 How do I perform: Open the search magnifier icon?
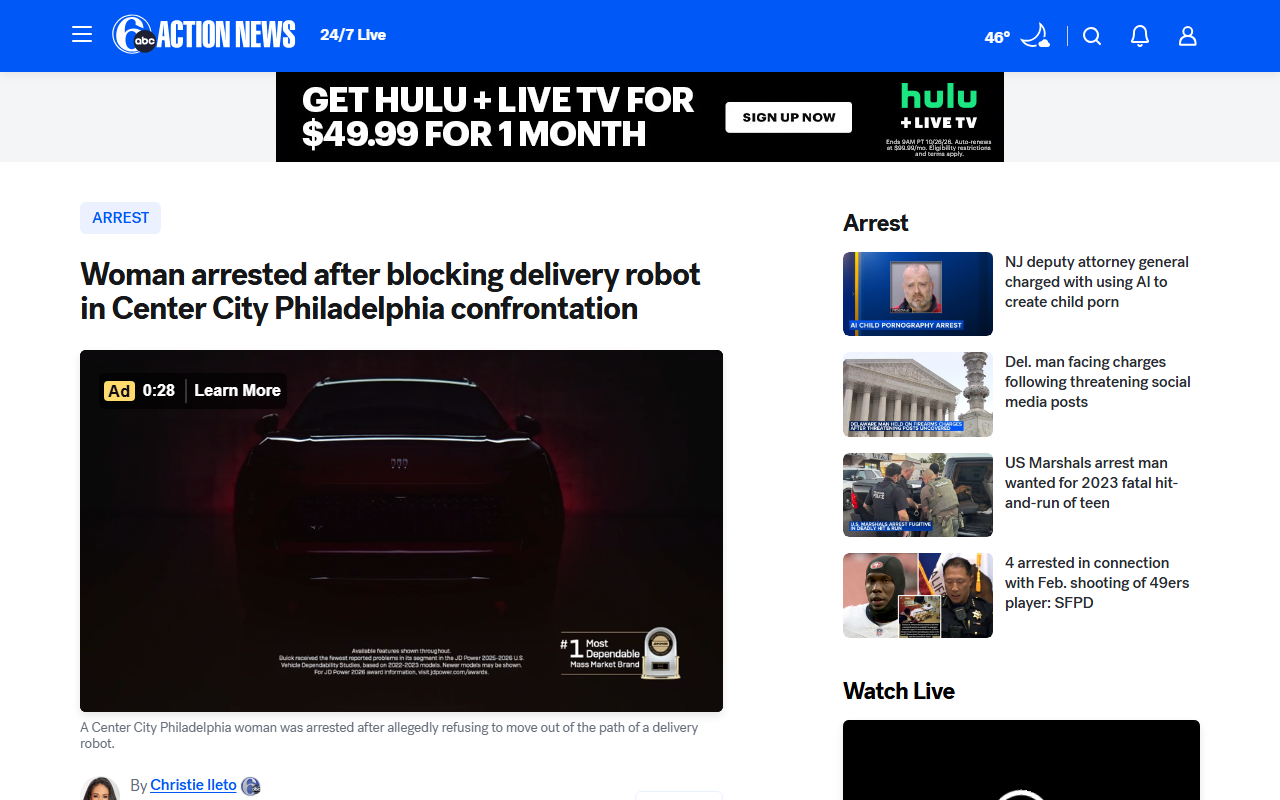tap(1092, 36)
